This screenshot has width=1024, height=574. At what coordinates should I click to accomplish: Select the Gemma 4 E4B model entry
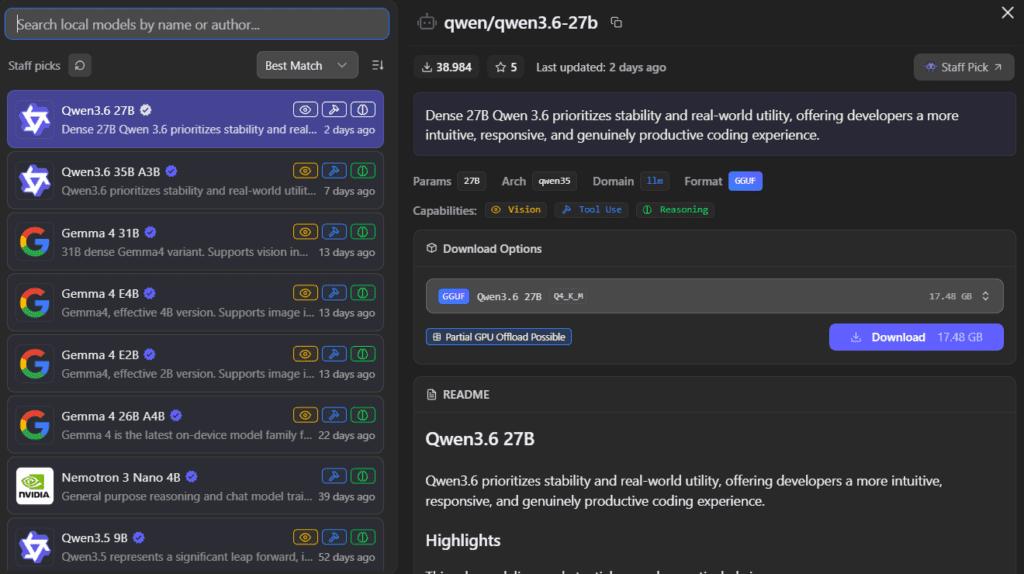pyautogui.click(x=195, y=303)
